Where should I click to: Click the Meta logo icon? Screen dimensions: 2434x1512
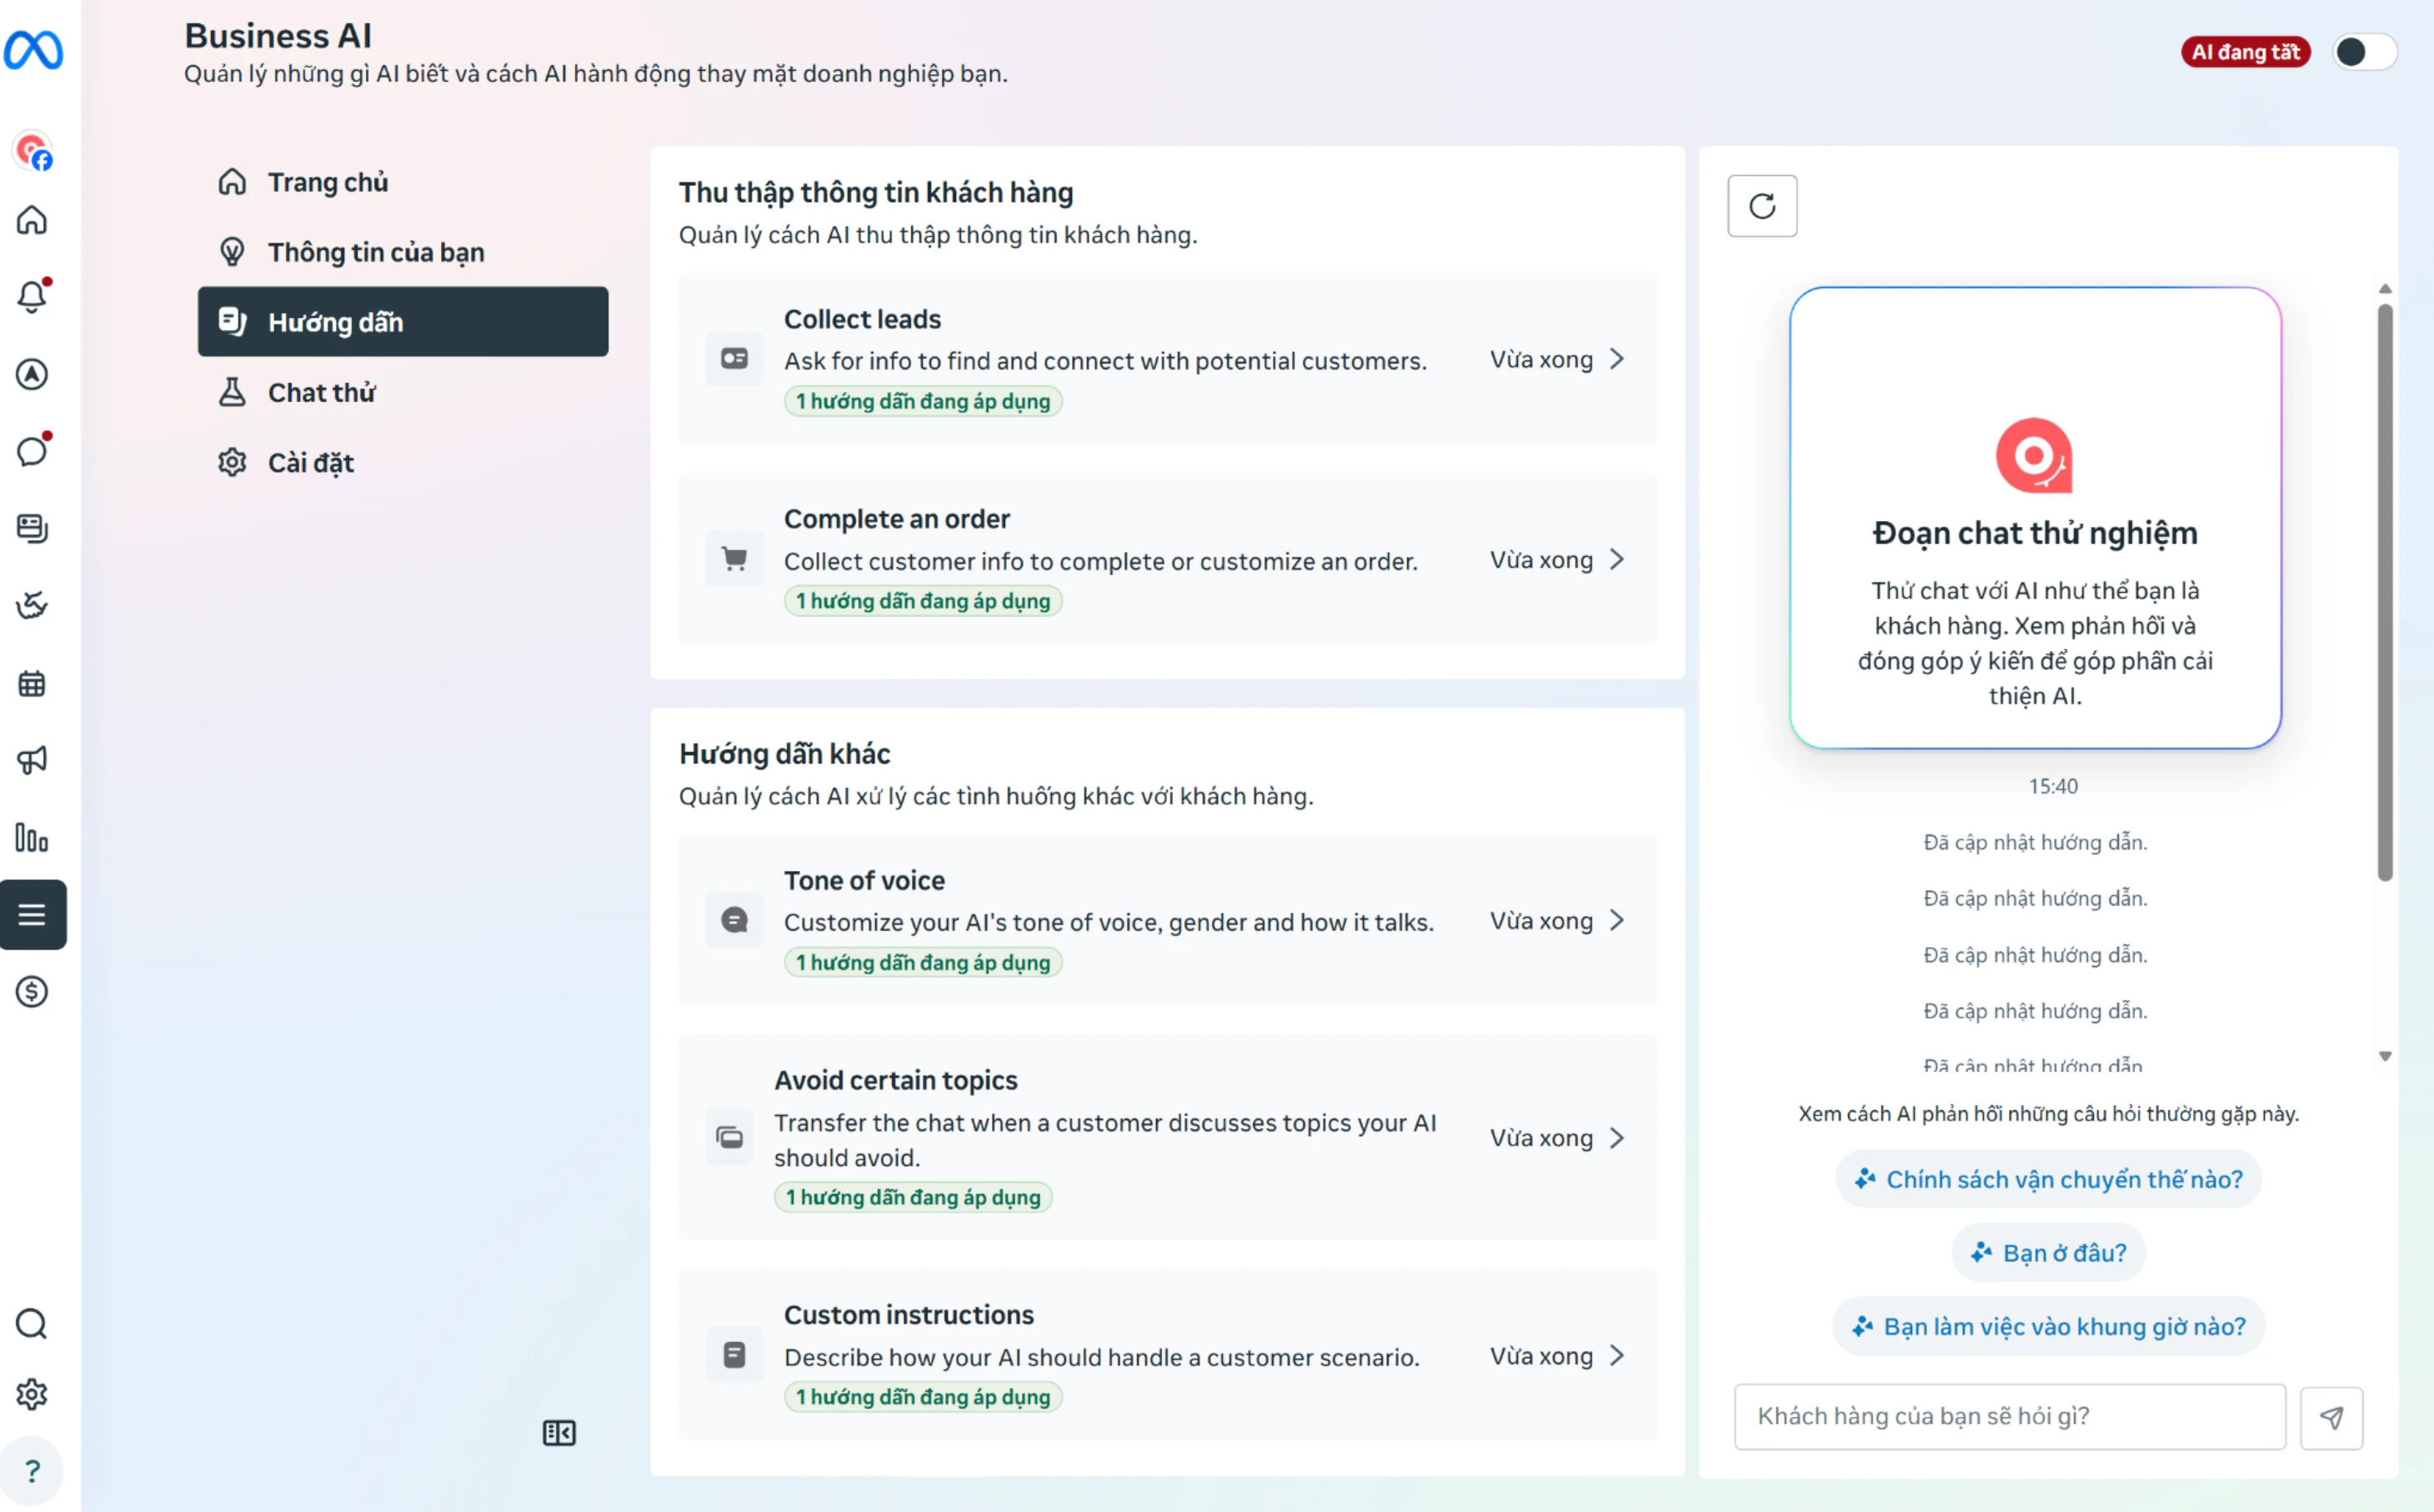coord(33,49)
